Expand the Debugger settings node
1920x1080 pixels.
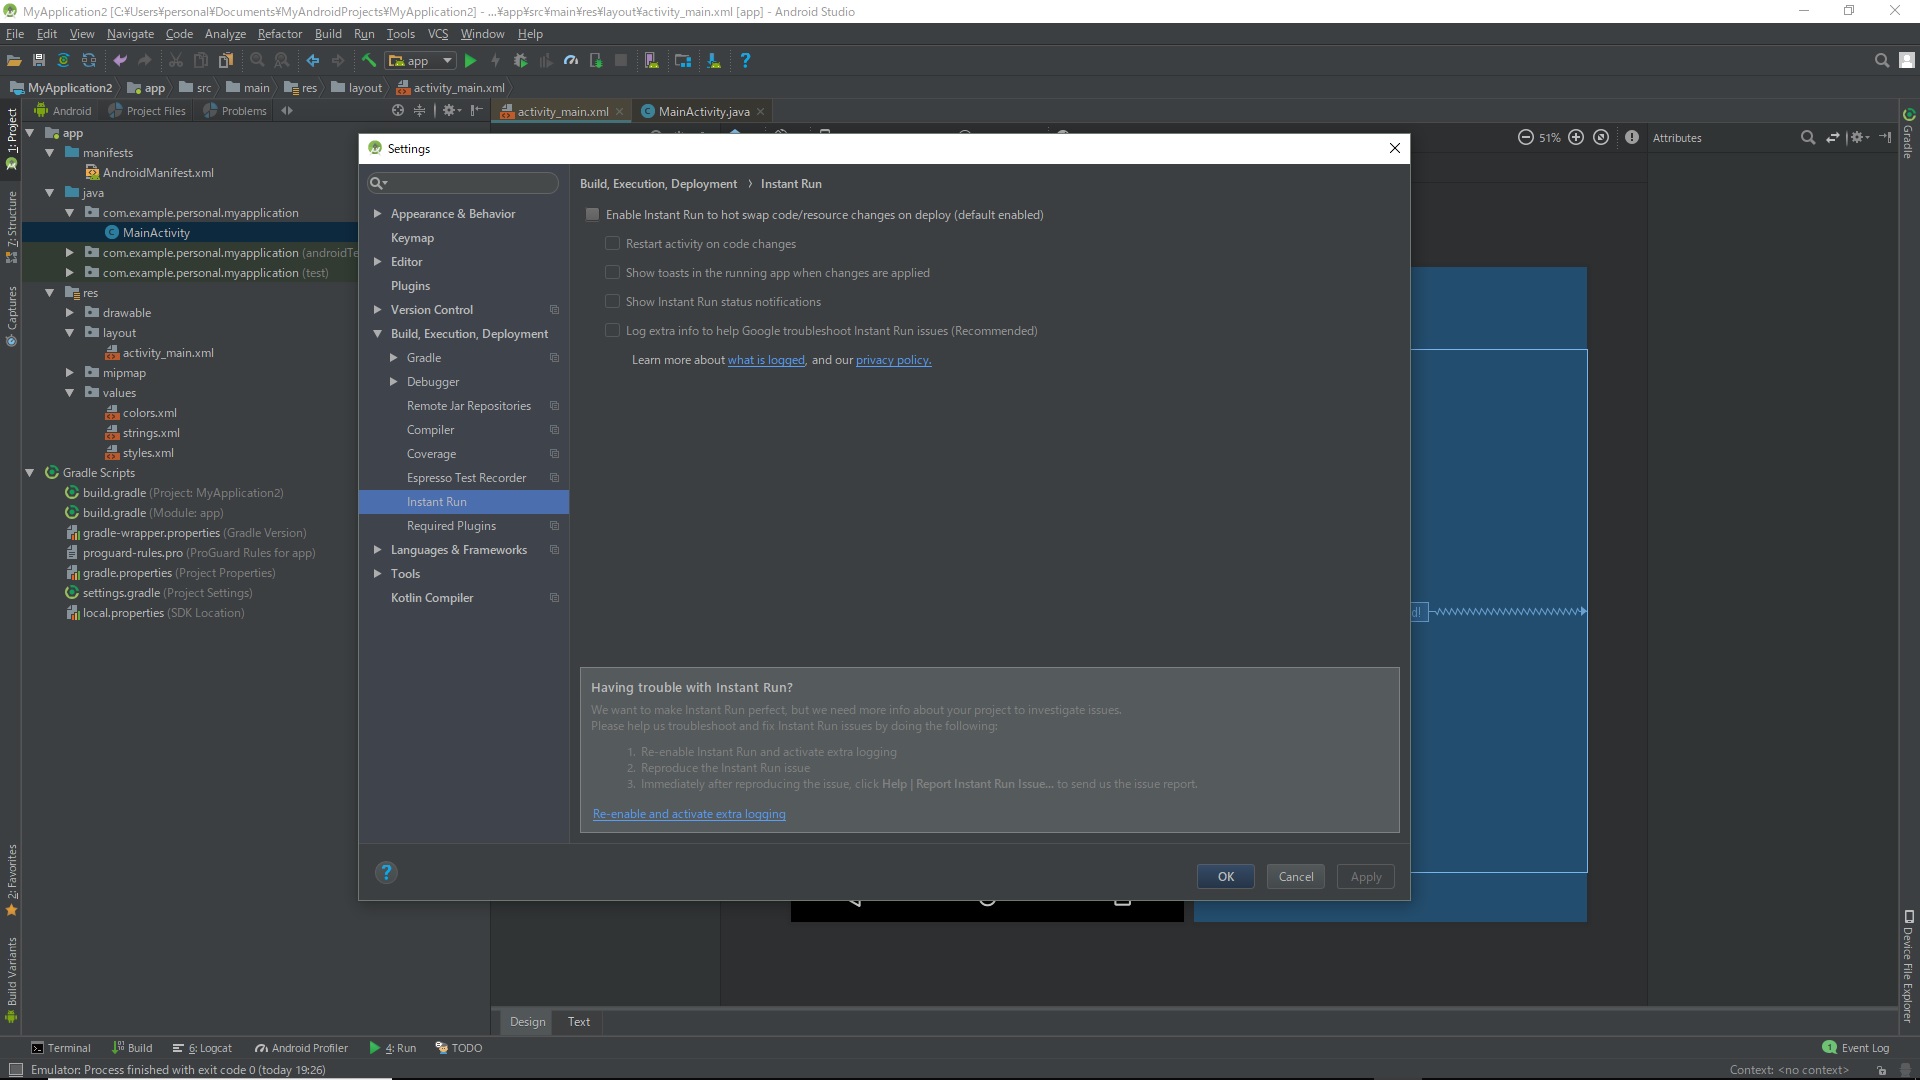pyautogui.click(x=394, y=382)
